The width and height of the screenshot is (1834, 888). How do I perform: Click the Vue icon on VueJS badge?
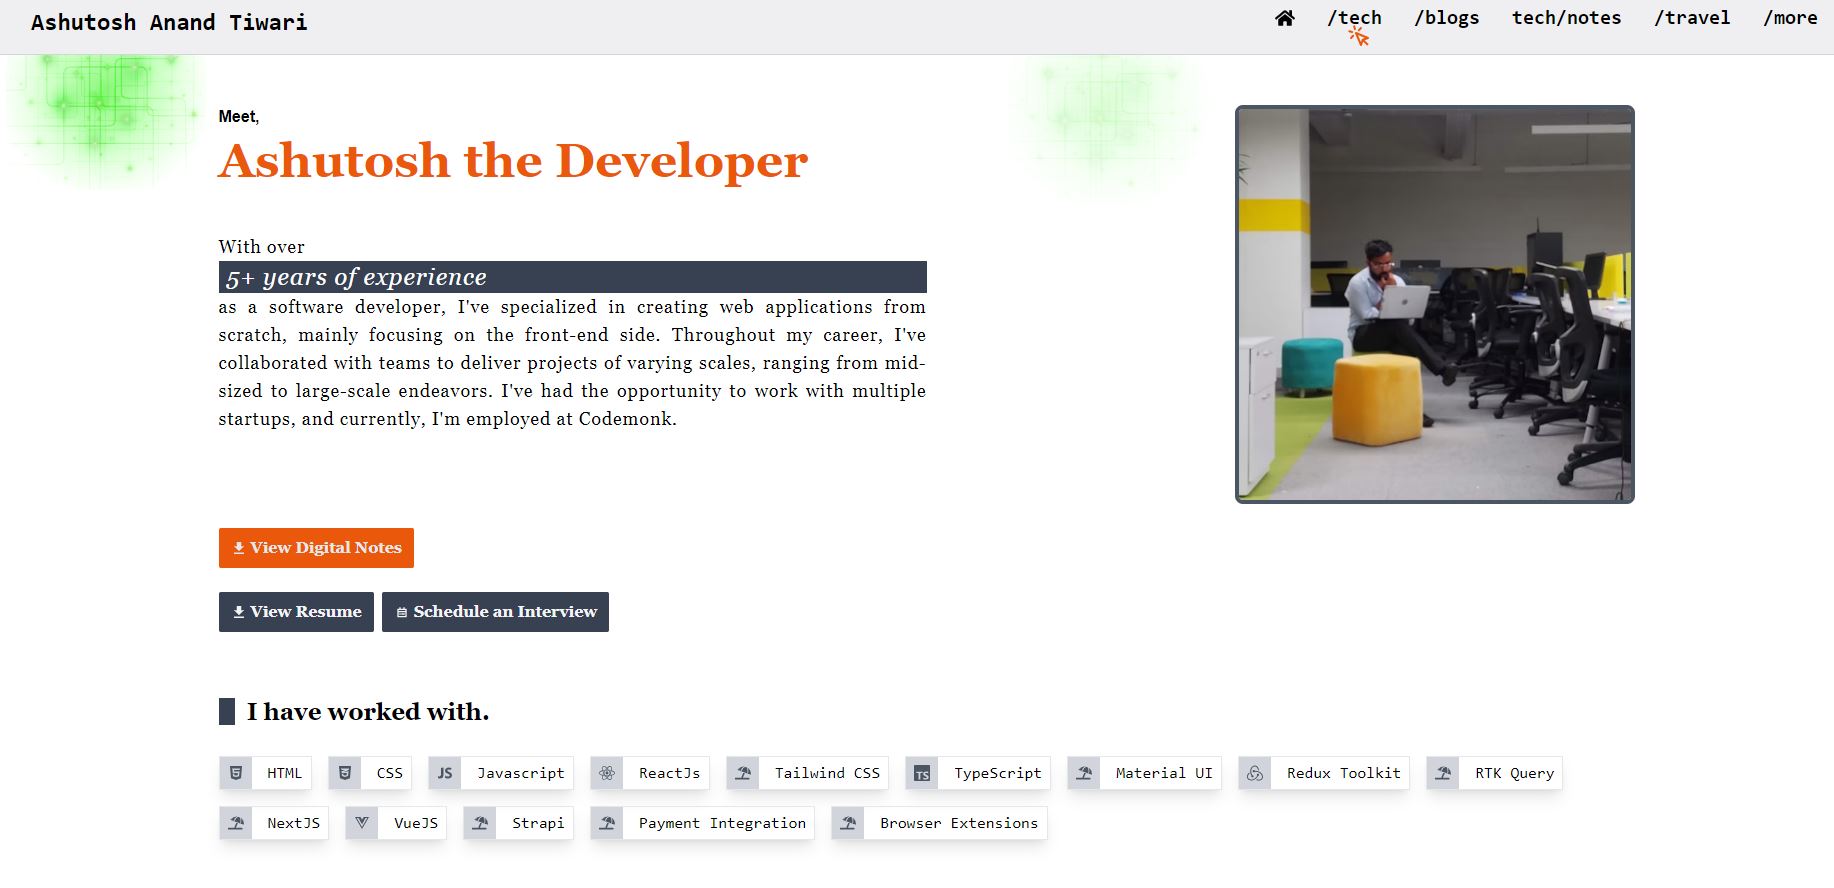pos(362,823)
